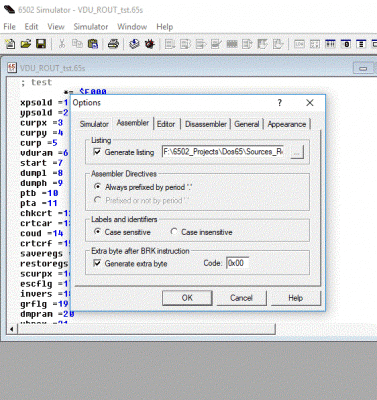Toggle the Generate listing checkbox
The image size is (377, 400).
(97, 152)
